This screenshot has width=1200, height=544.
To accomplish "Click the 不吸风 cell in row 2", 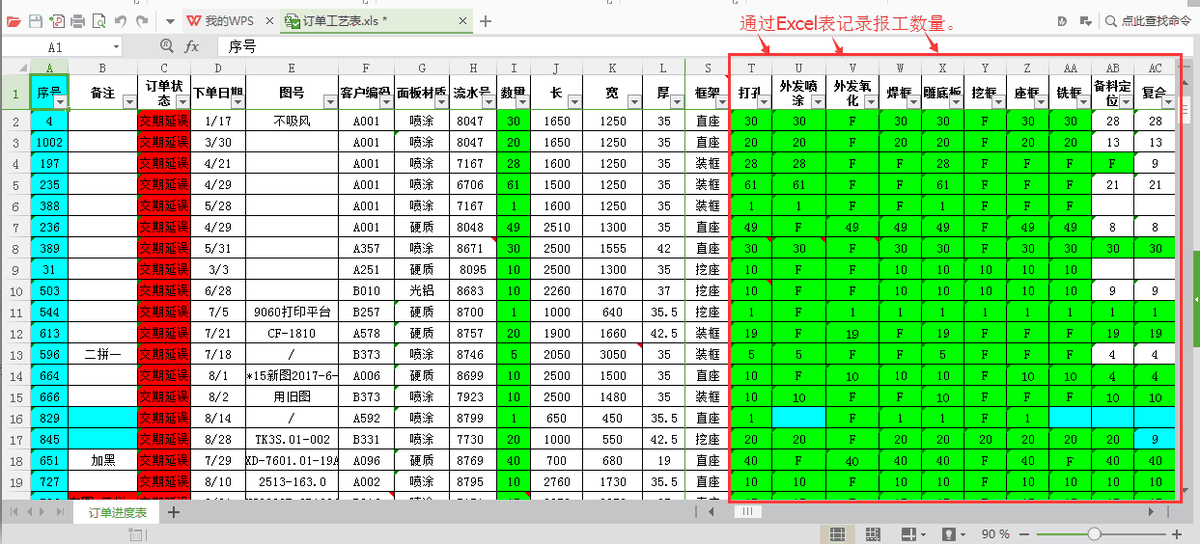I will 292,120.
